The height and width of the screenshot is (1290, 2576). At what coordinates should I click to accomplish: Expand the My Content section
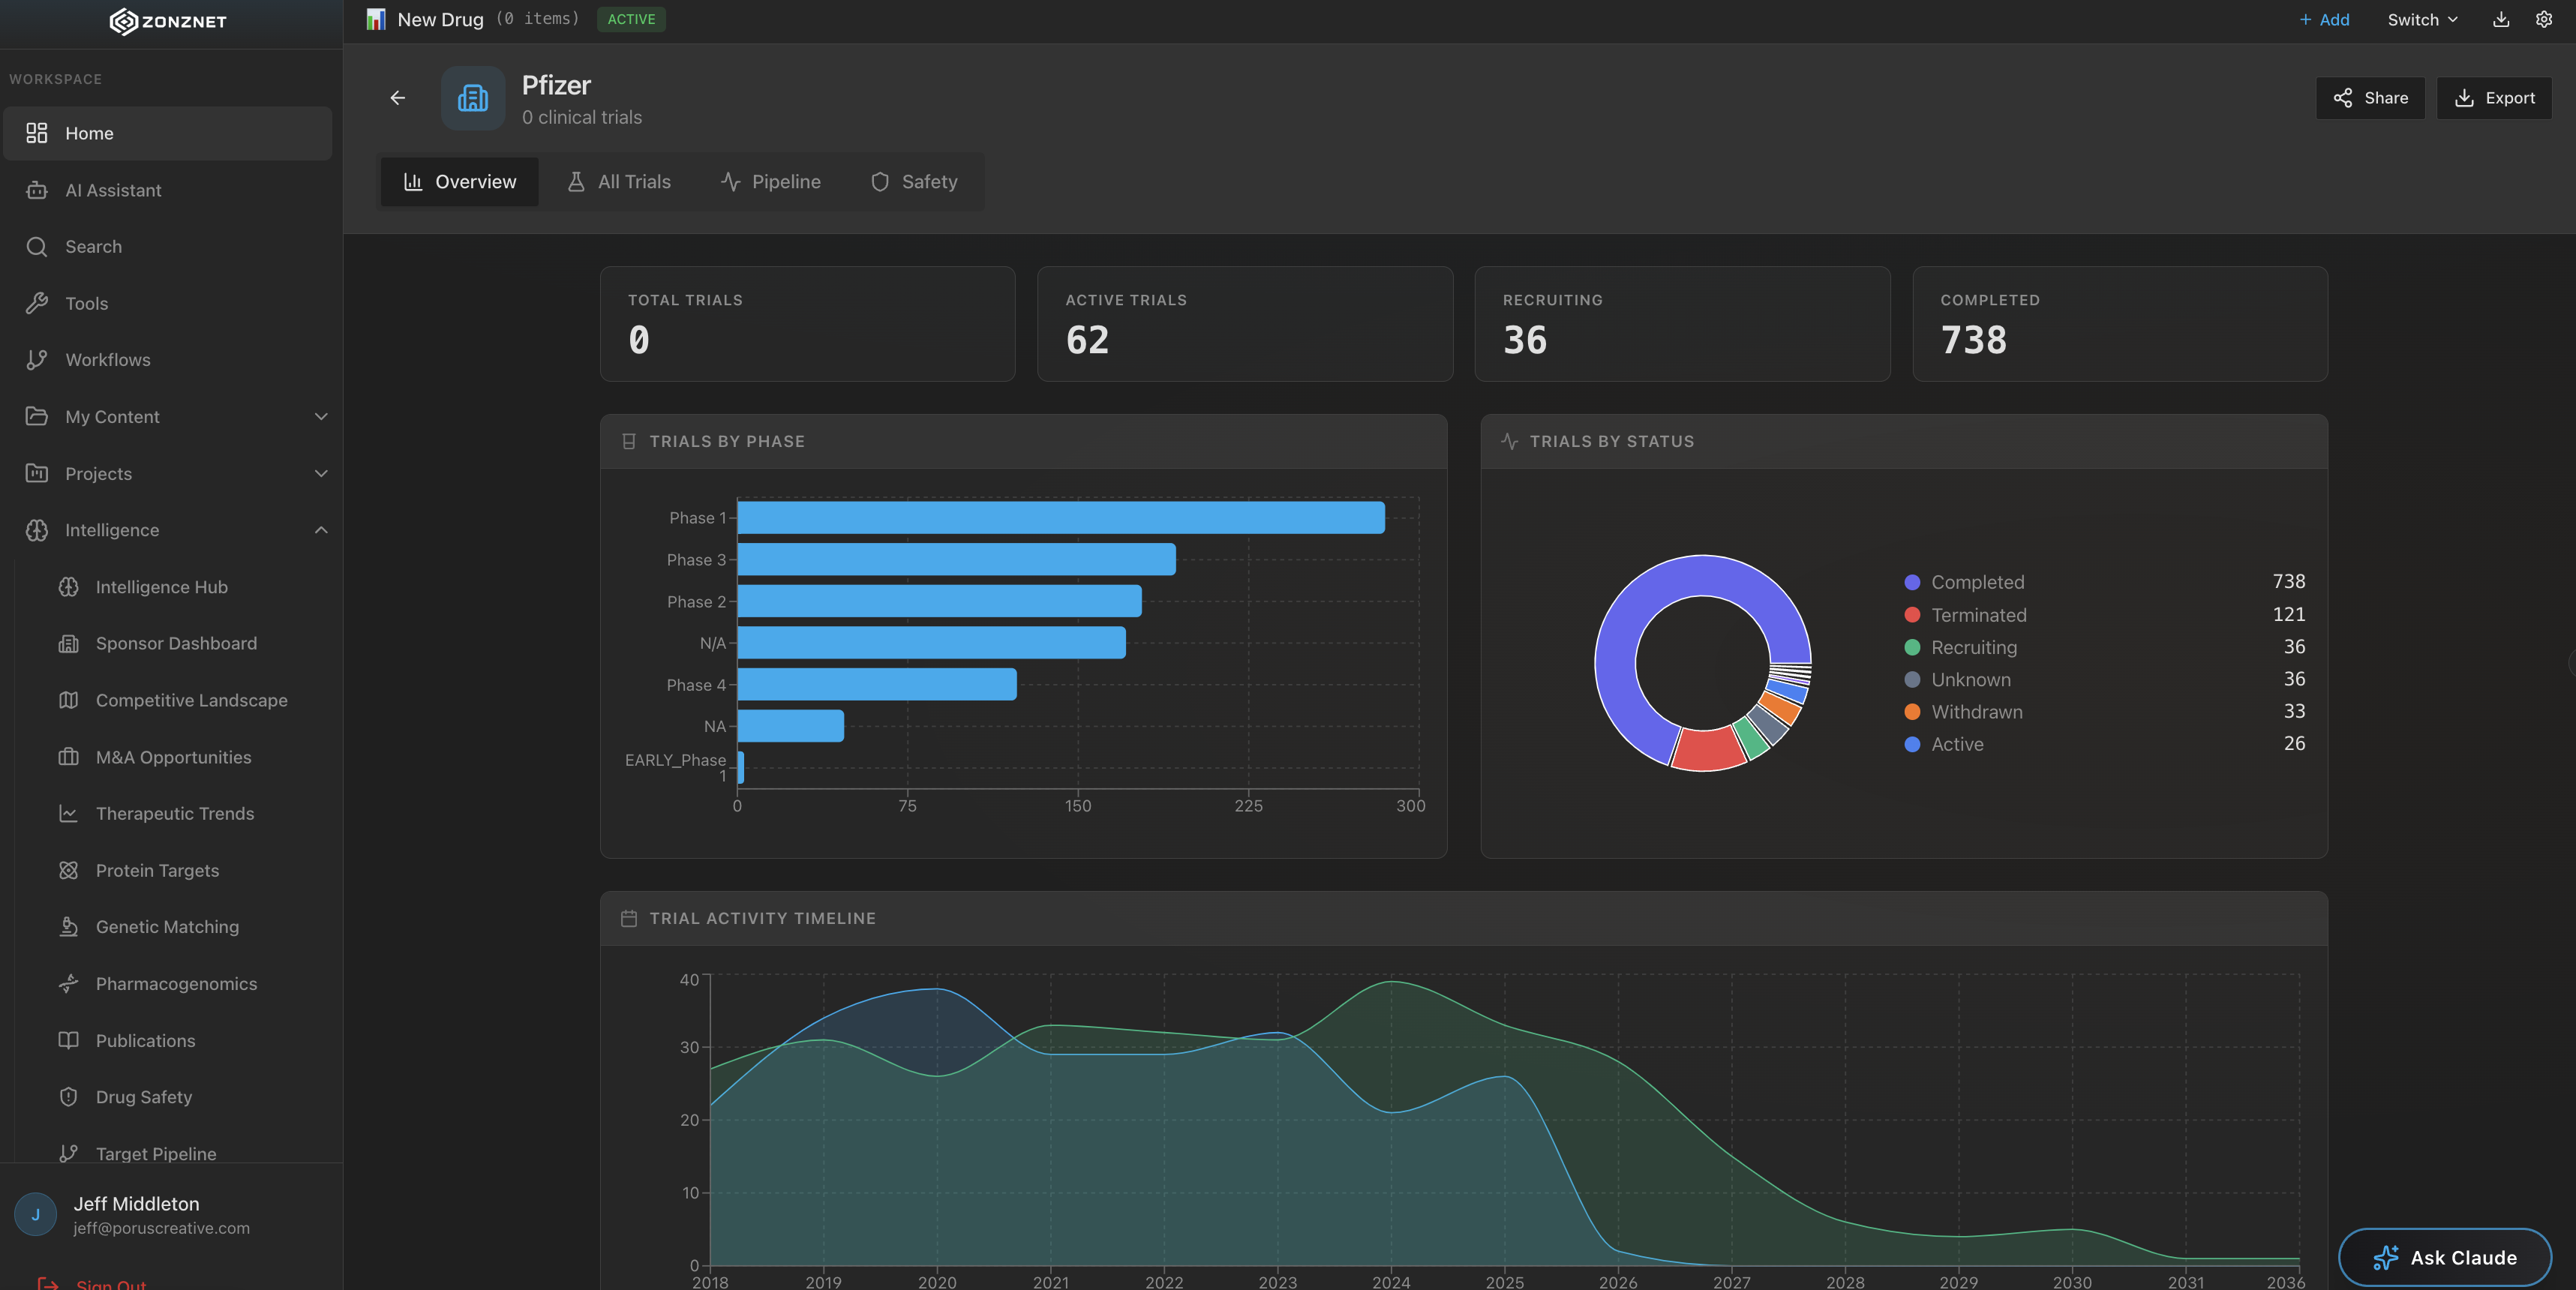tap(320, 416)
